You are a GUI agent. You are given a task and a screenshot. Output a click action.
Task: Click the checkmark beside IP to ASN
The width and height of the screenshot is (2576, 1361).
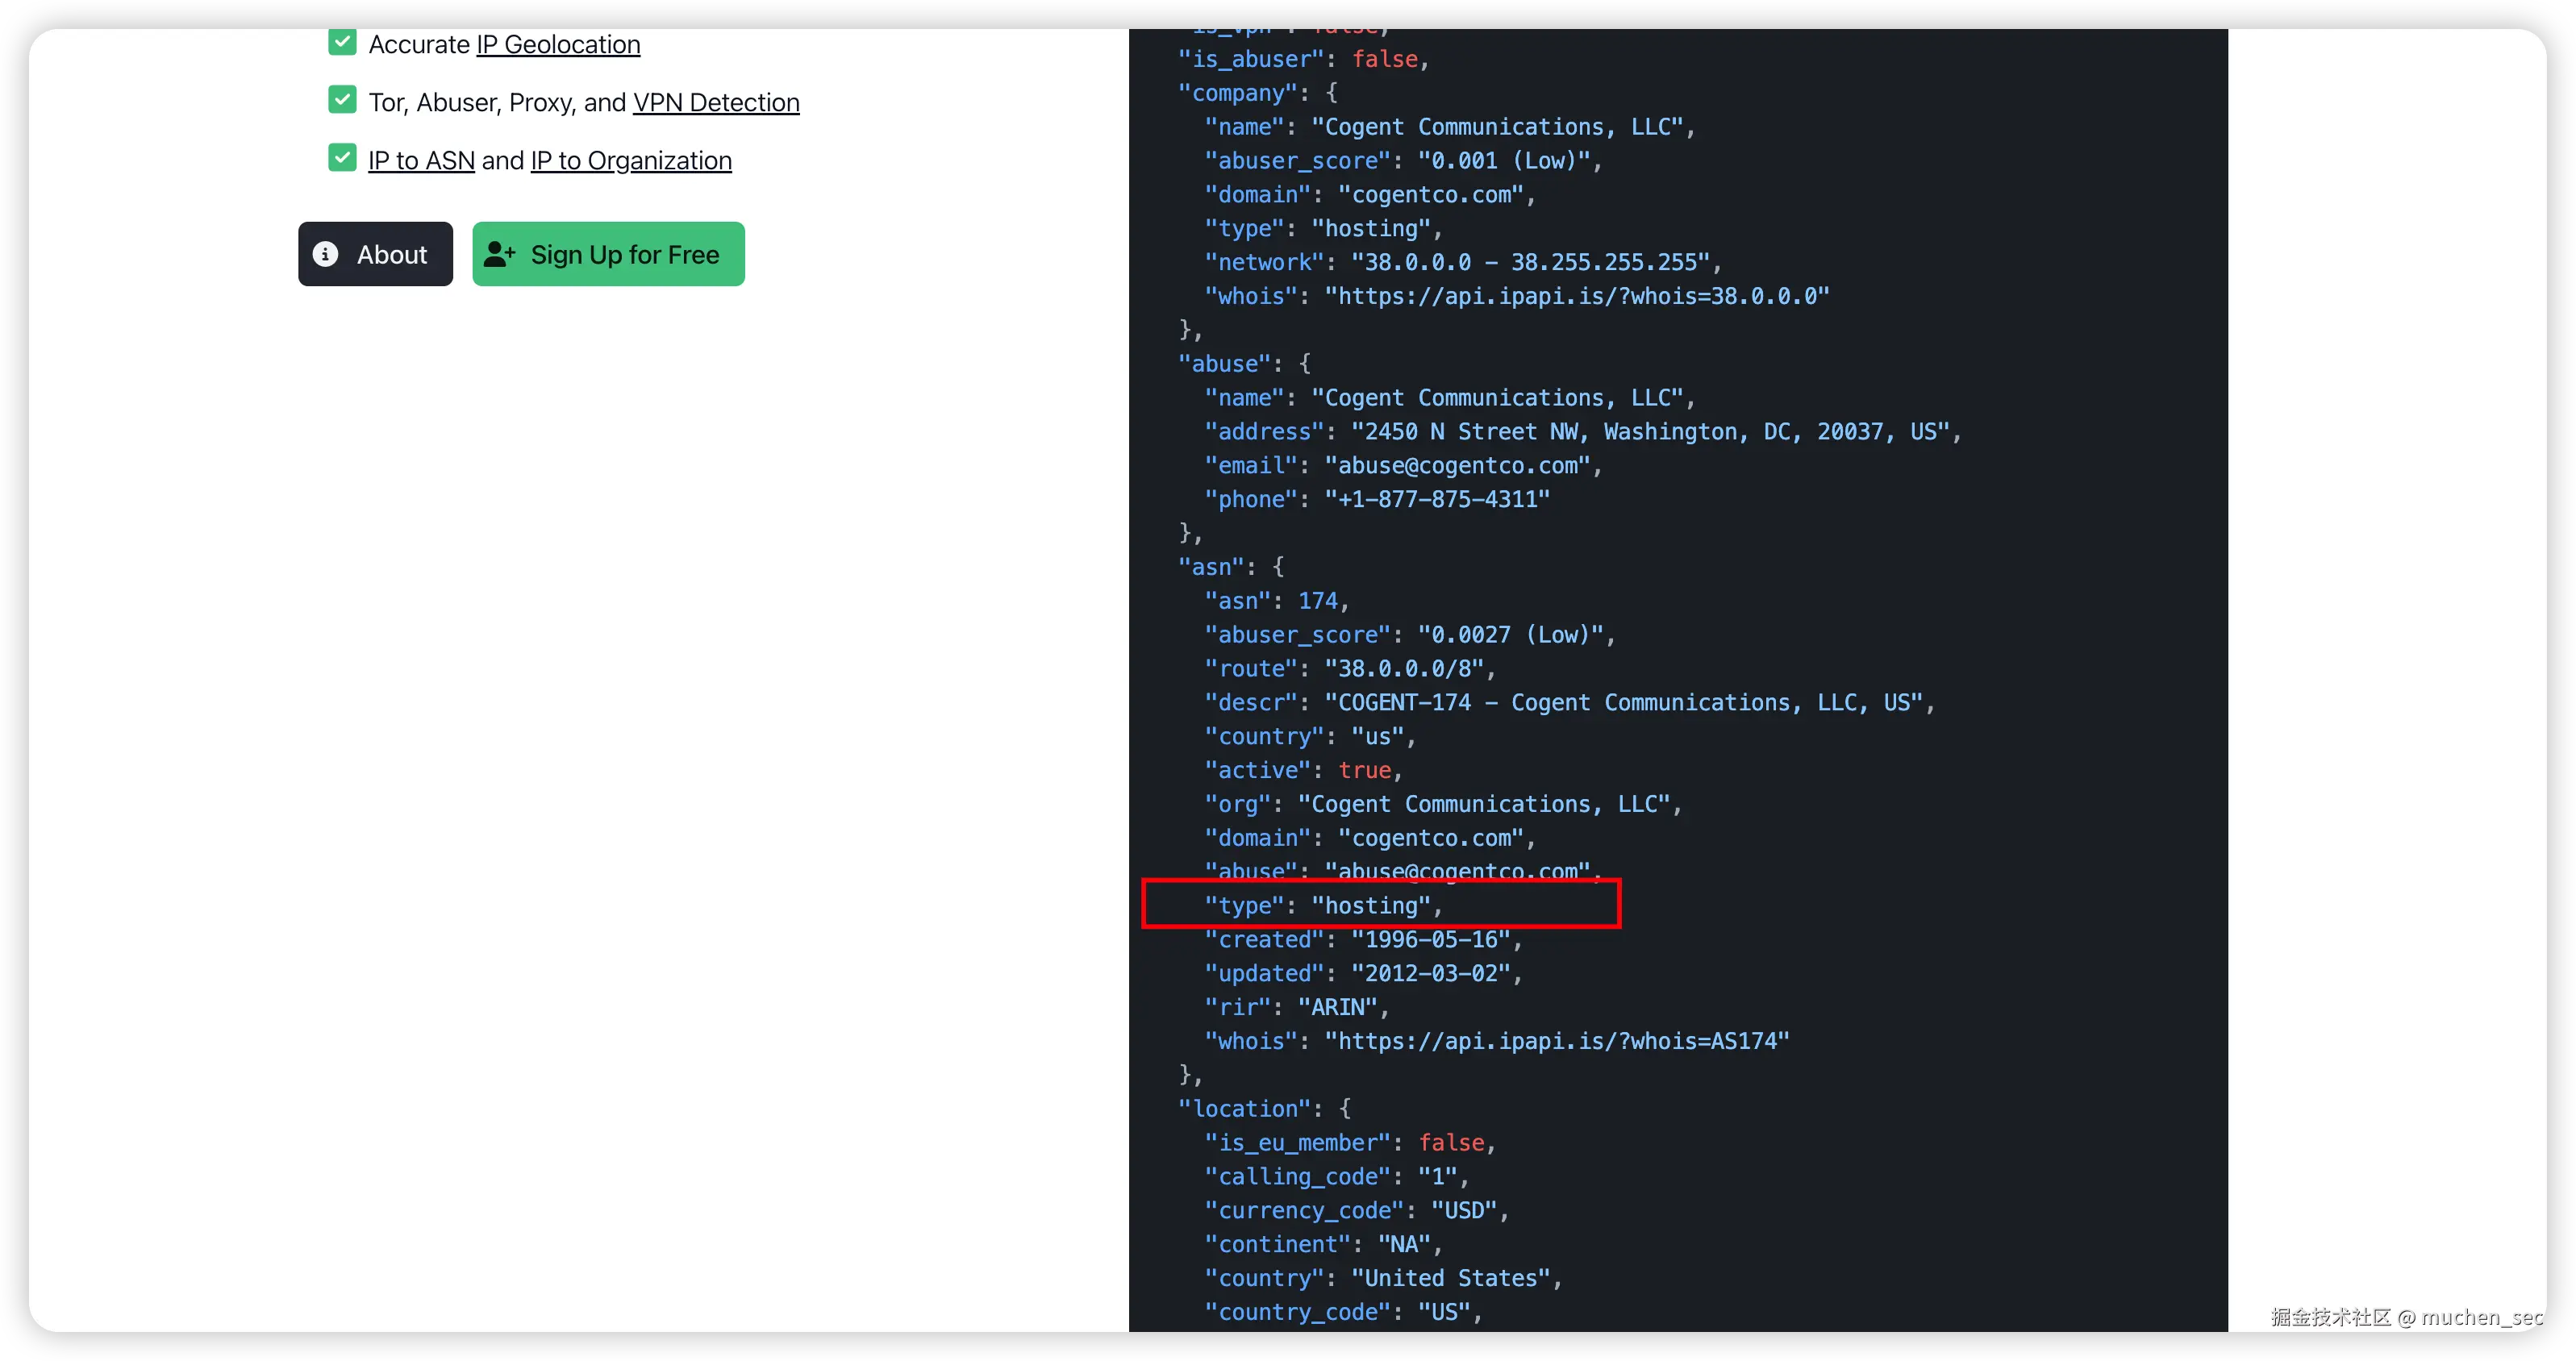click(x=342, y=158)
